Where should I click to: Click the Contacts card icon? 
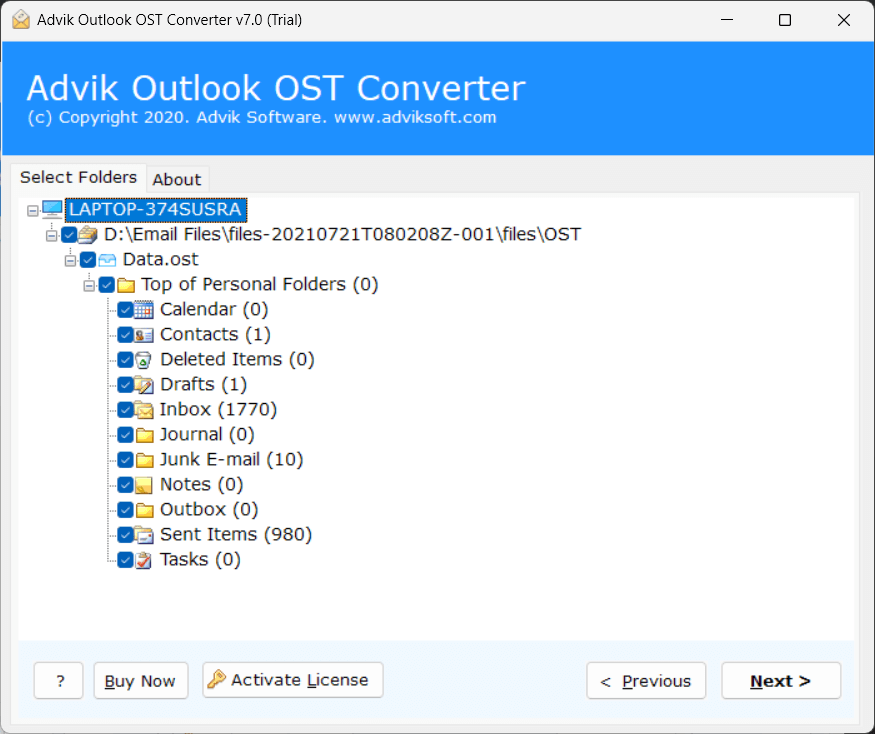click(143, 335)
